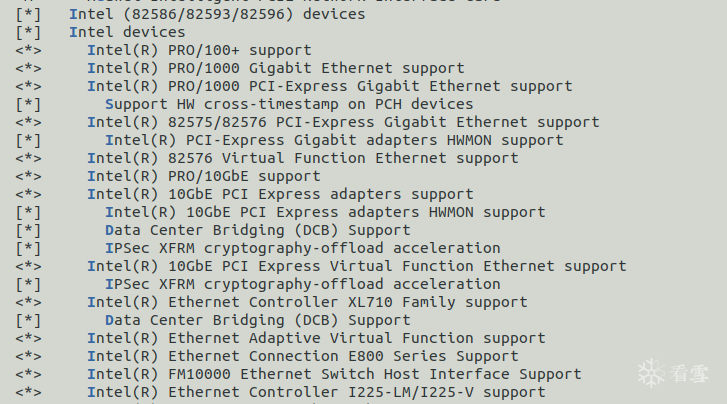
Task: Toggle 10GbE PCI Express adapters HWMON support
Action: point(28,212)
